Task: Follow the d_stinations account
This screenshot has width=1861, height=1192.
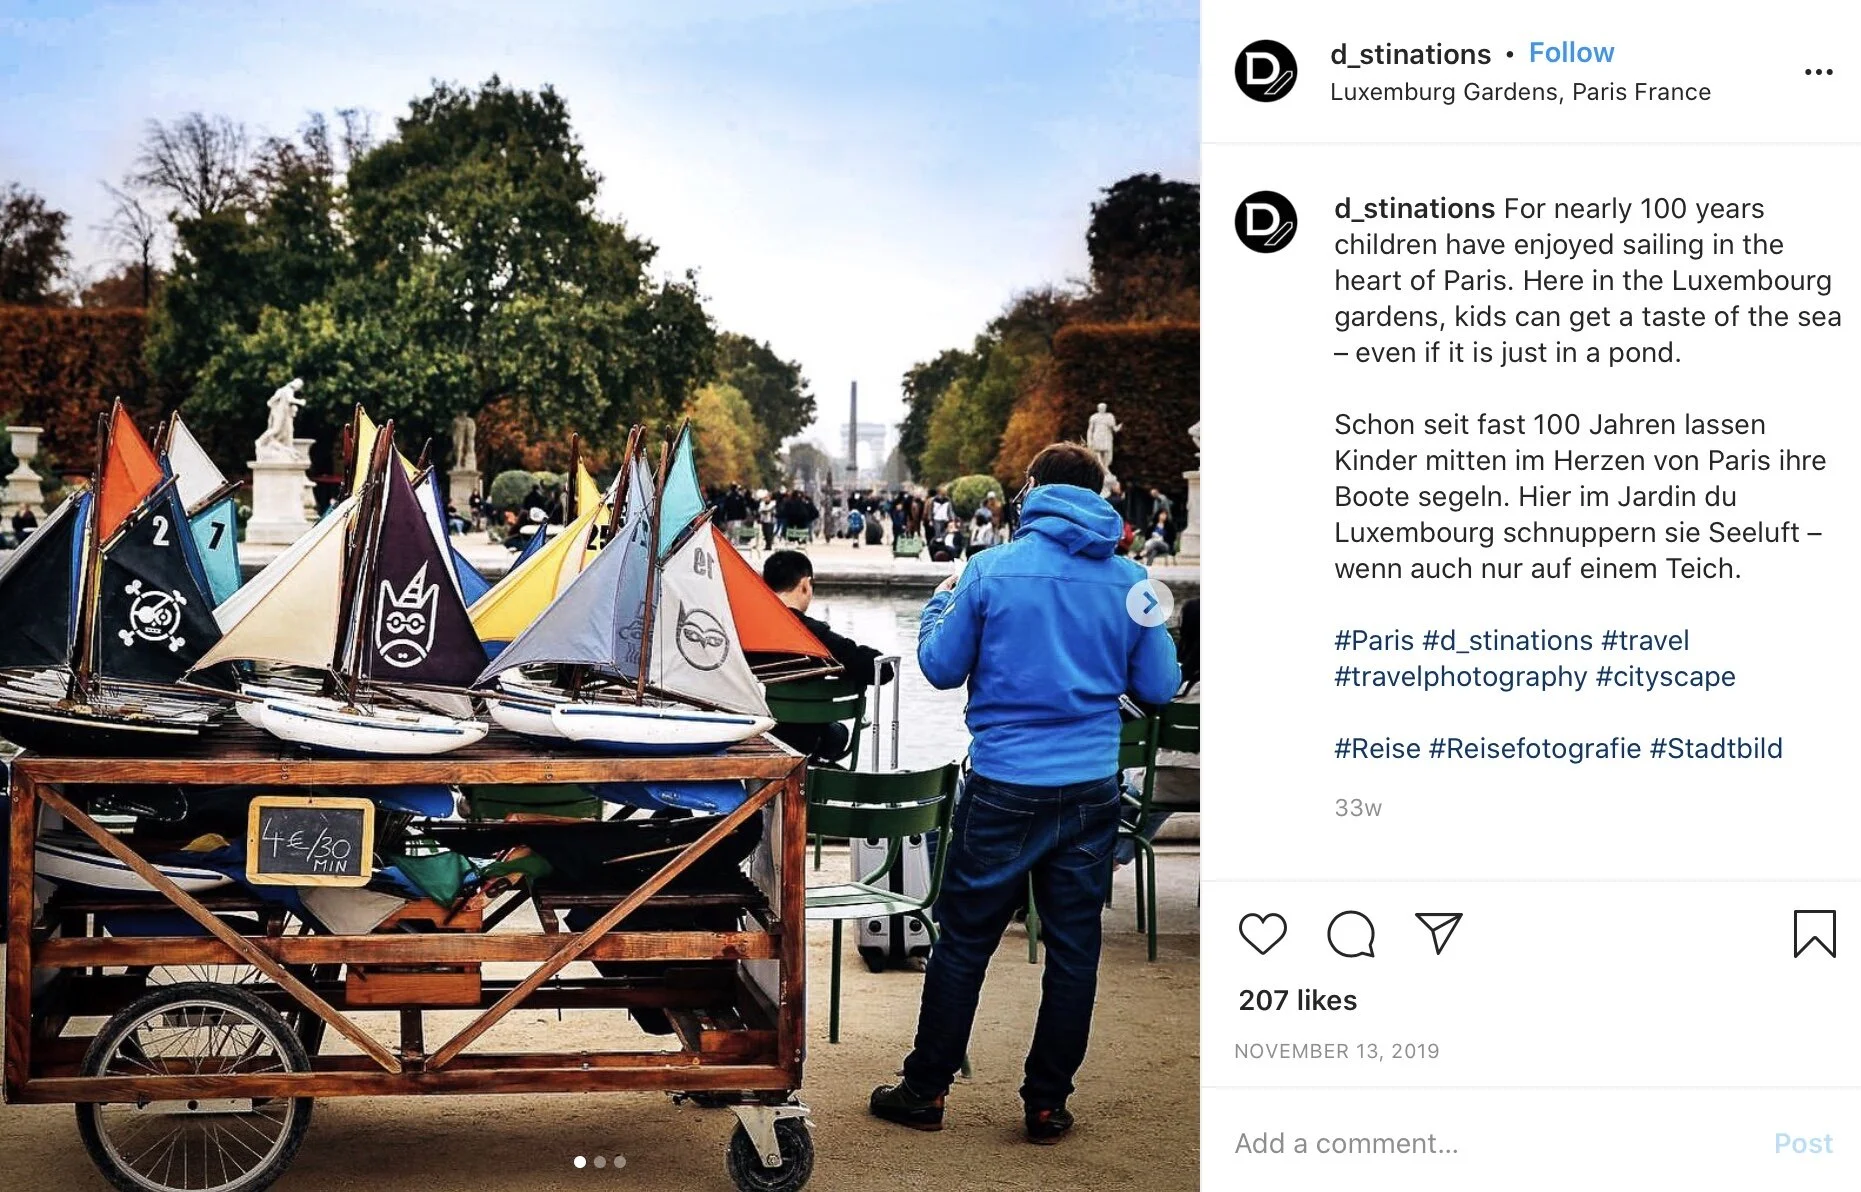Action: pos(1571,53)
